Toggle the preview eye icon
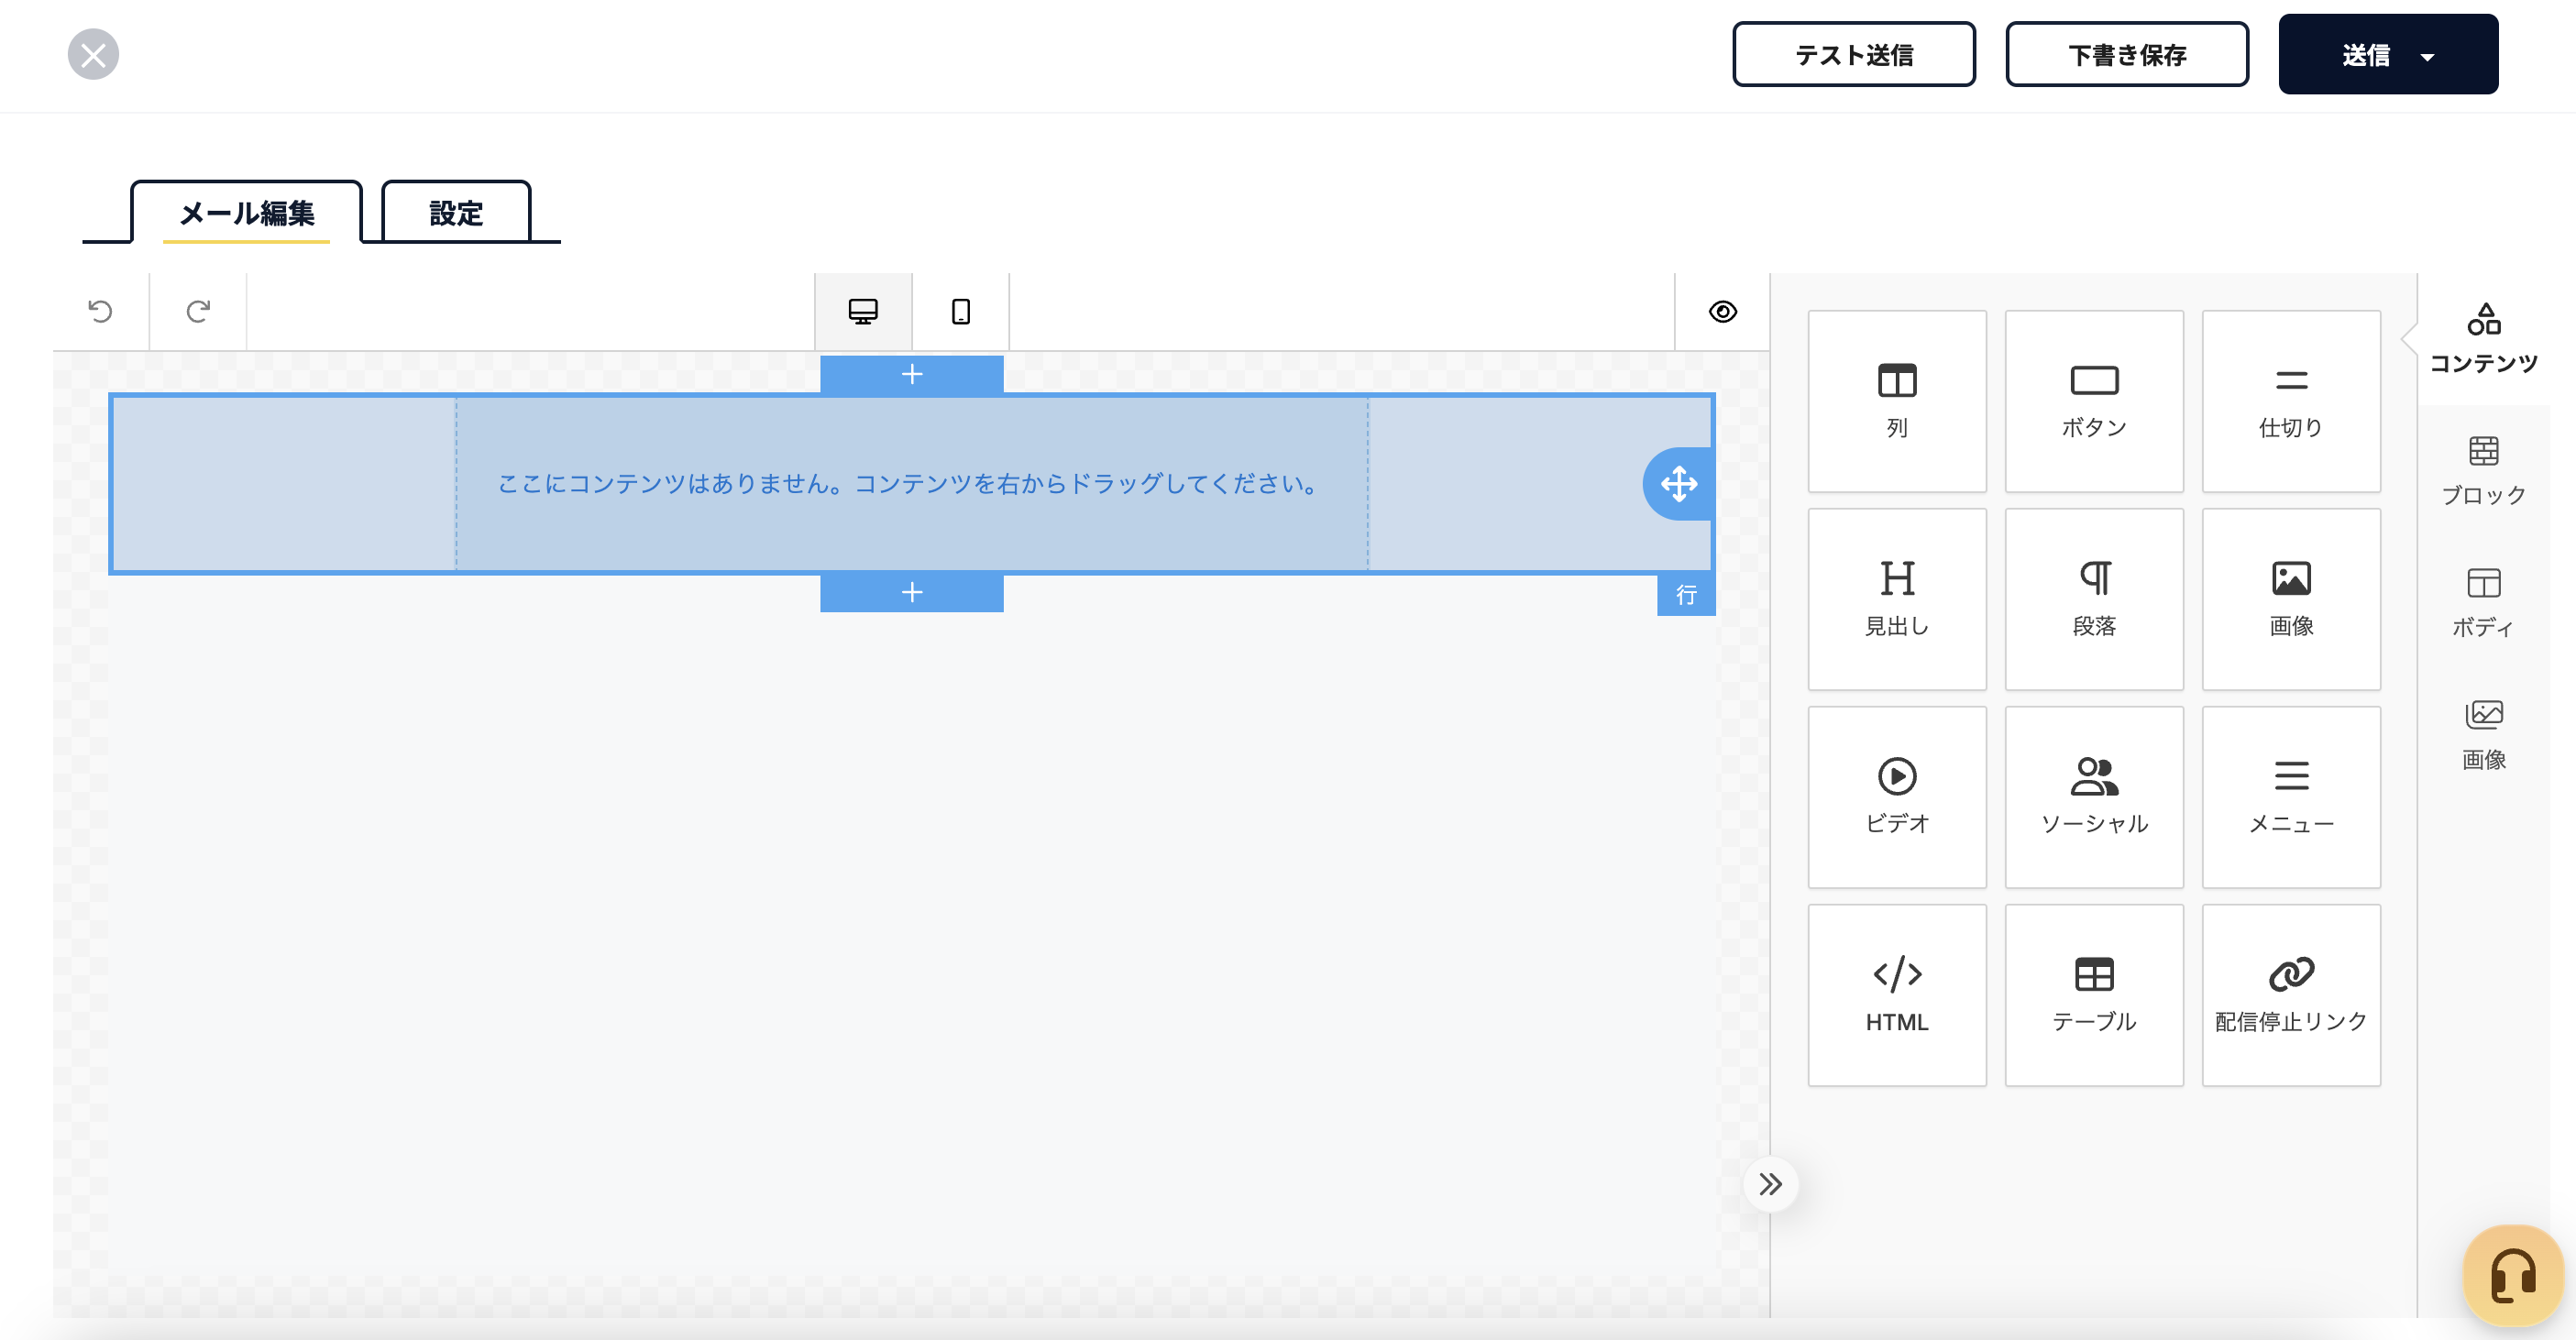The image size is (2576, 1340). pyautogui.click(x=1722, y=311)
